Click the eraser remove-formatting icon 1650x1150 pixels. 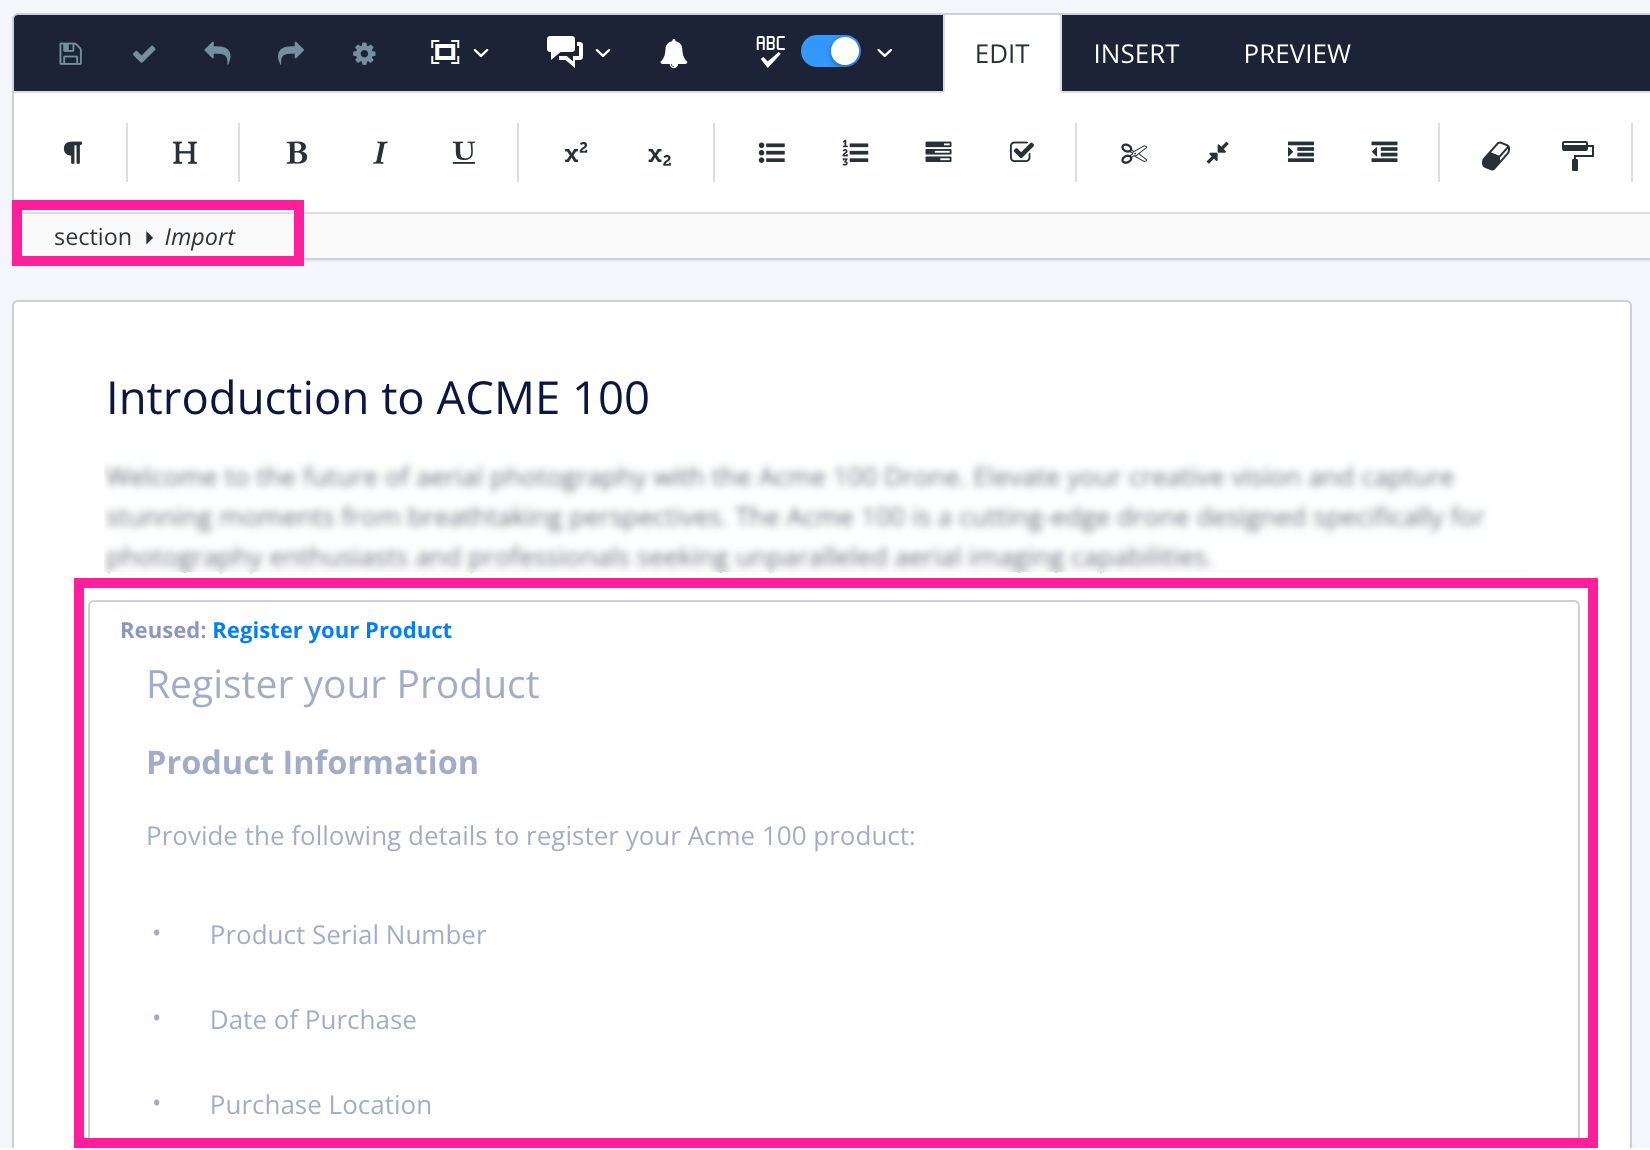point(1495,153)
